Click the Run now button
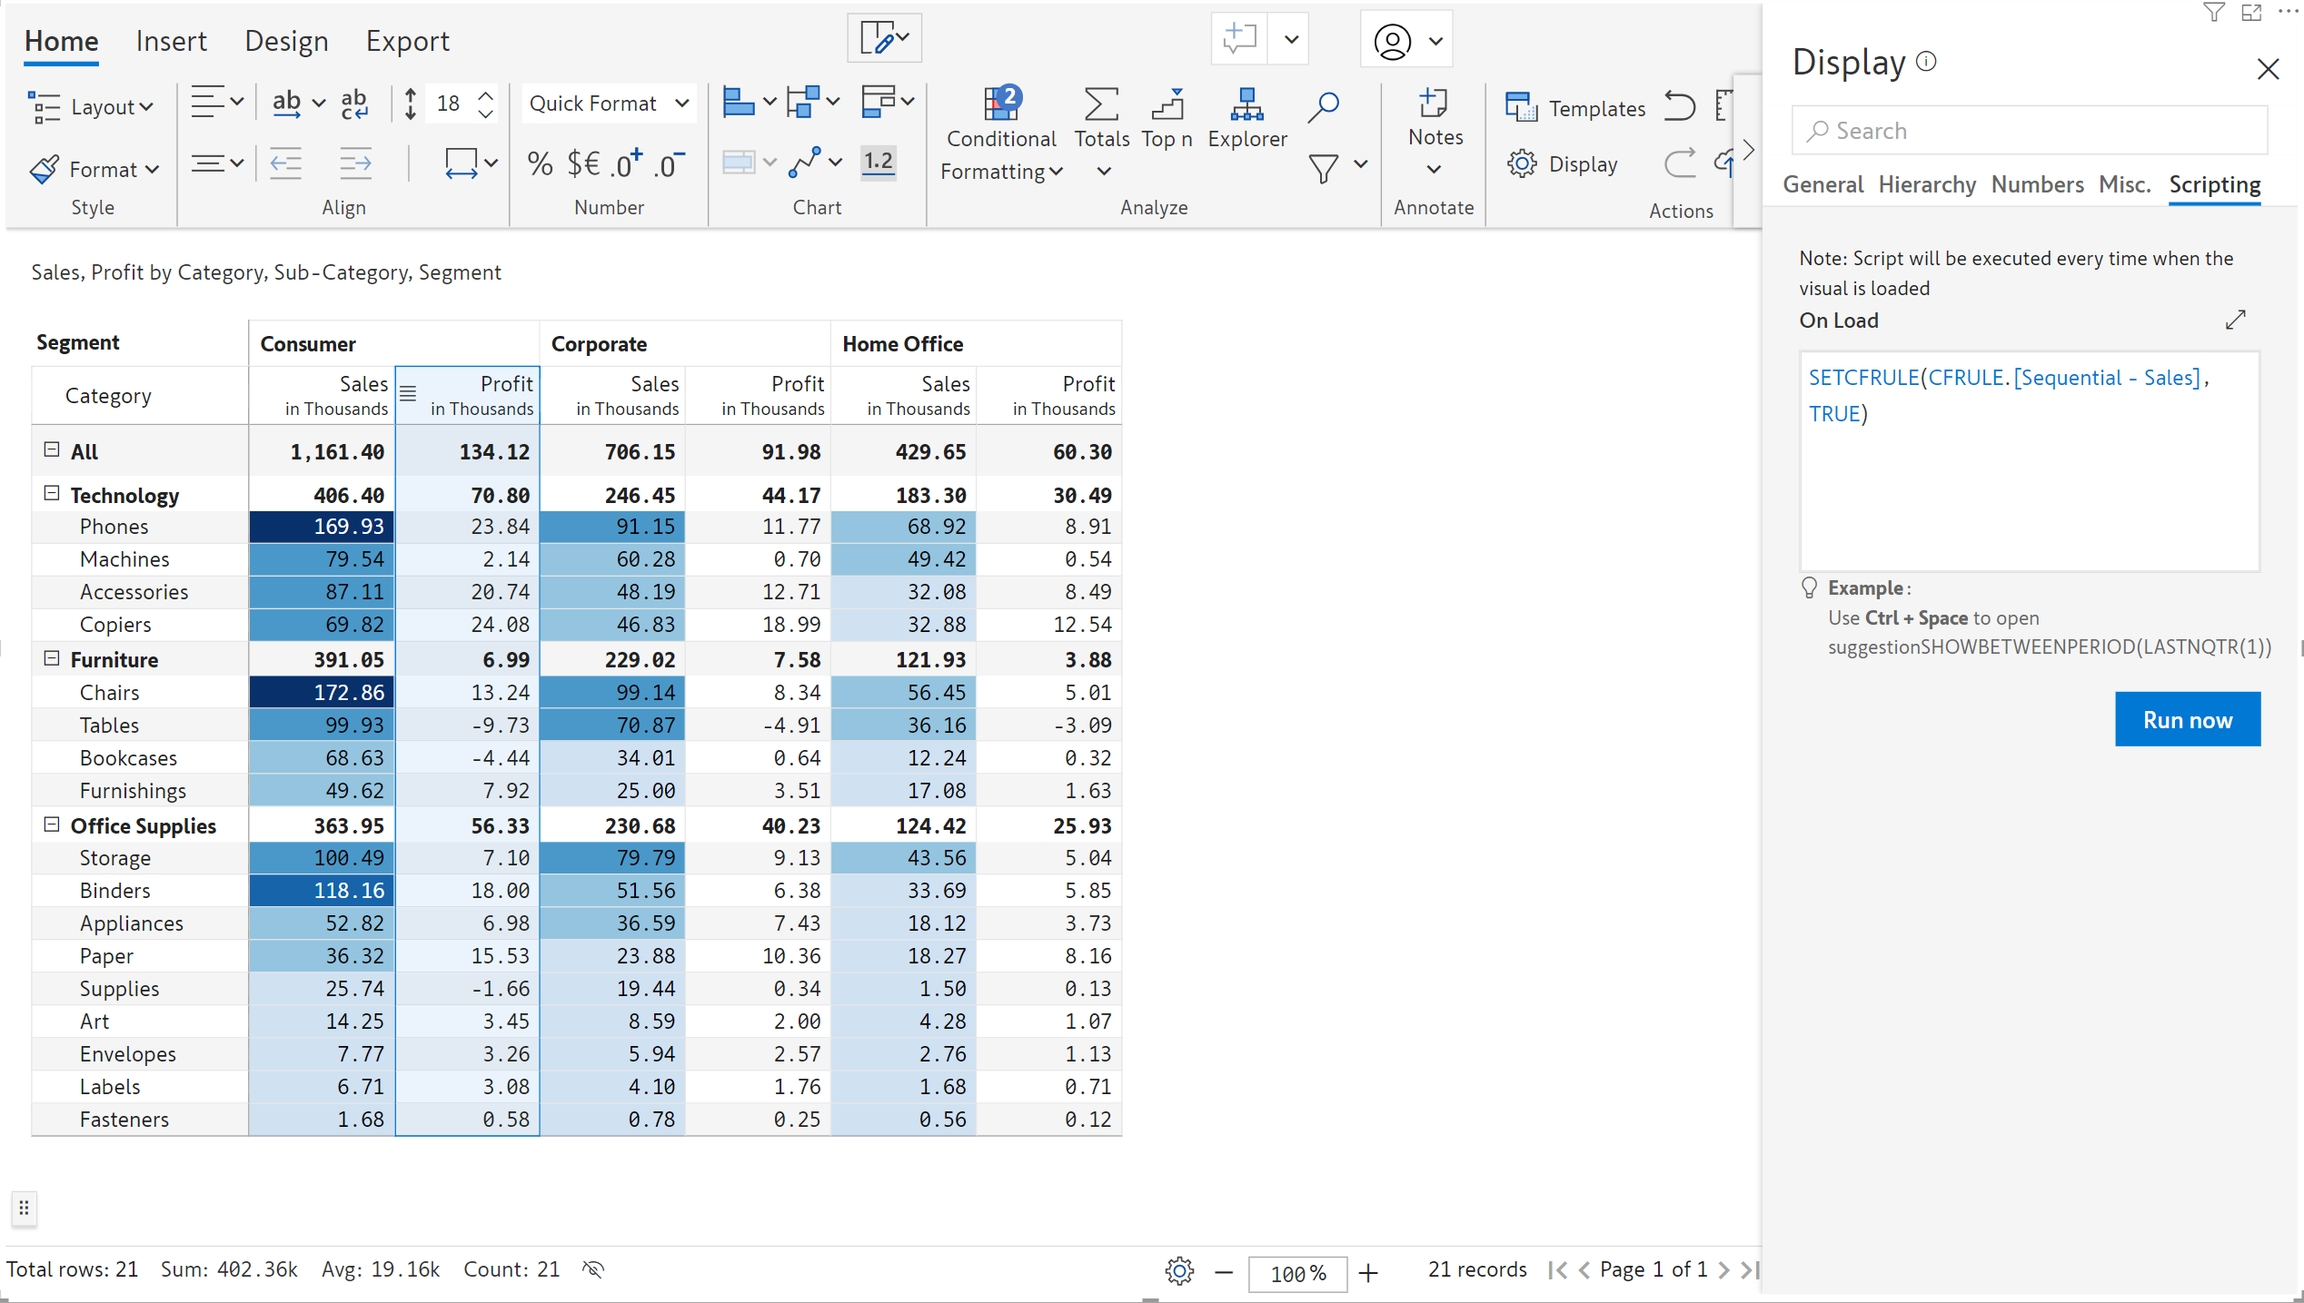 pyautogui.click(x=2186, y=719)
